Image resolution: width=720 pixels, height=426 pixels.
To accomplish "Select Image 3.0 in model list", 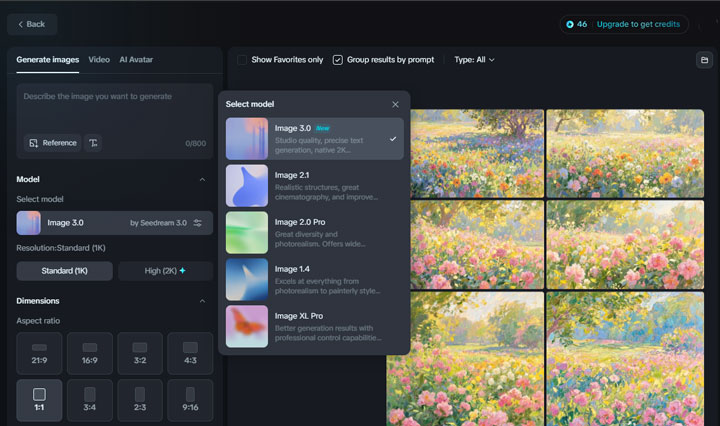I will coord(315,139).
